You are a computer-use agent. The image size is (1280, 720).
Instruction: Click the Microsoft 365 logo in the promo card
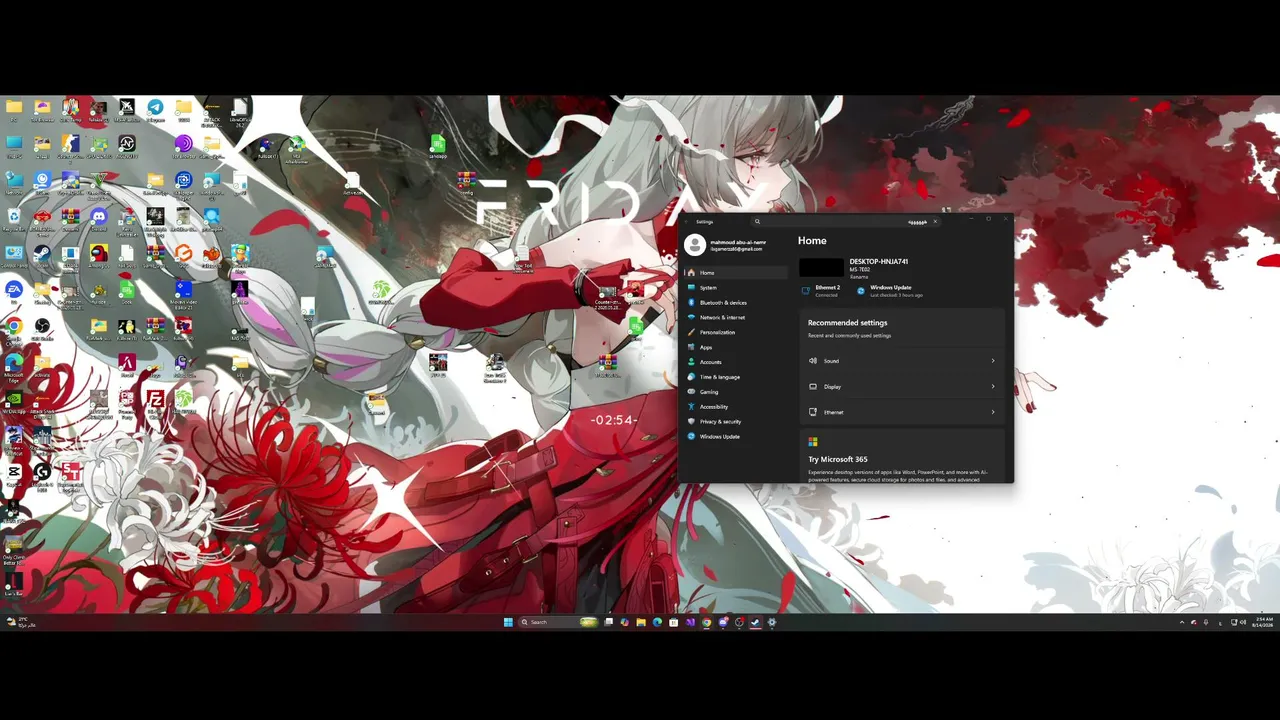pyautogui.click(x=813, y=442)
